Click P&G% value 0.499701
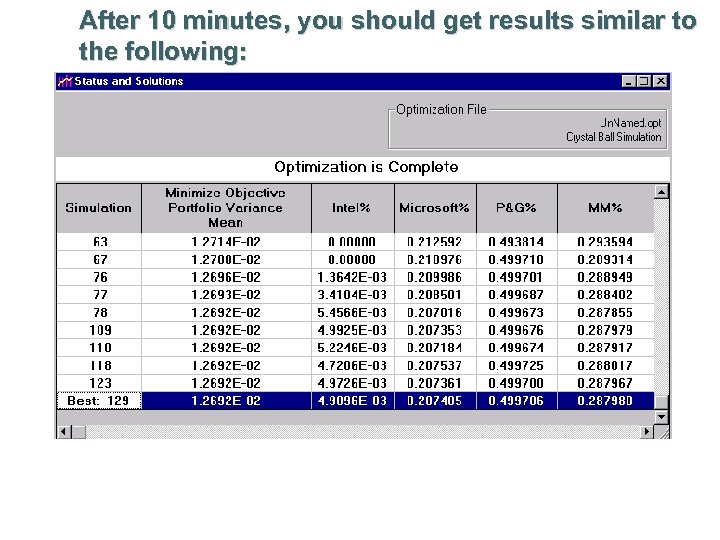 (516, 277)
